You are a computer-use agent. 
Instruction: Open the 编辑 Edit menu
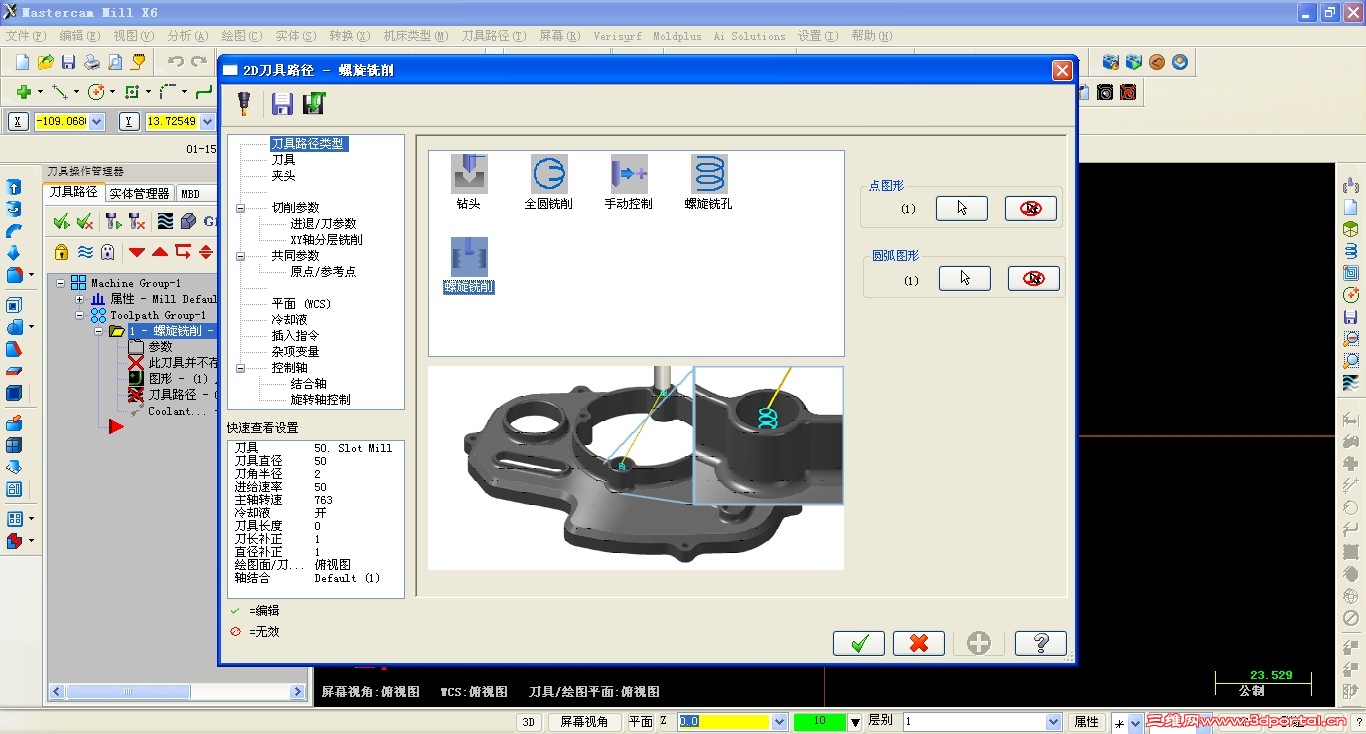tap(80, 36)
